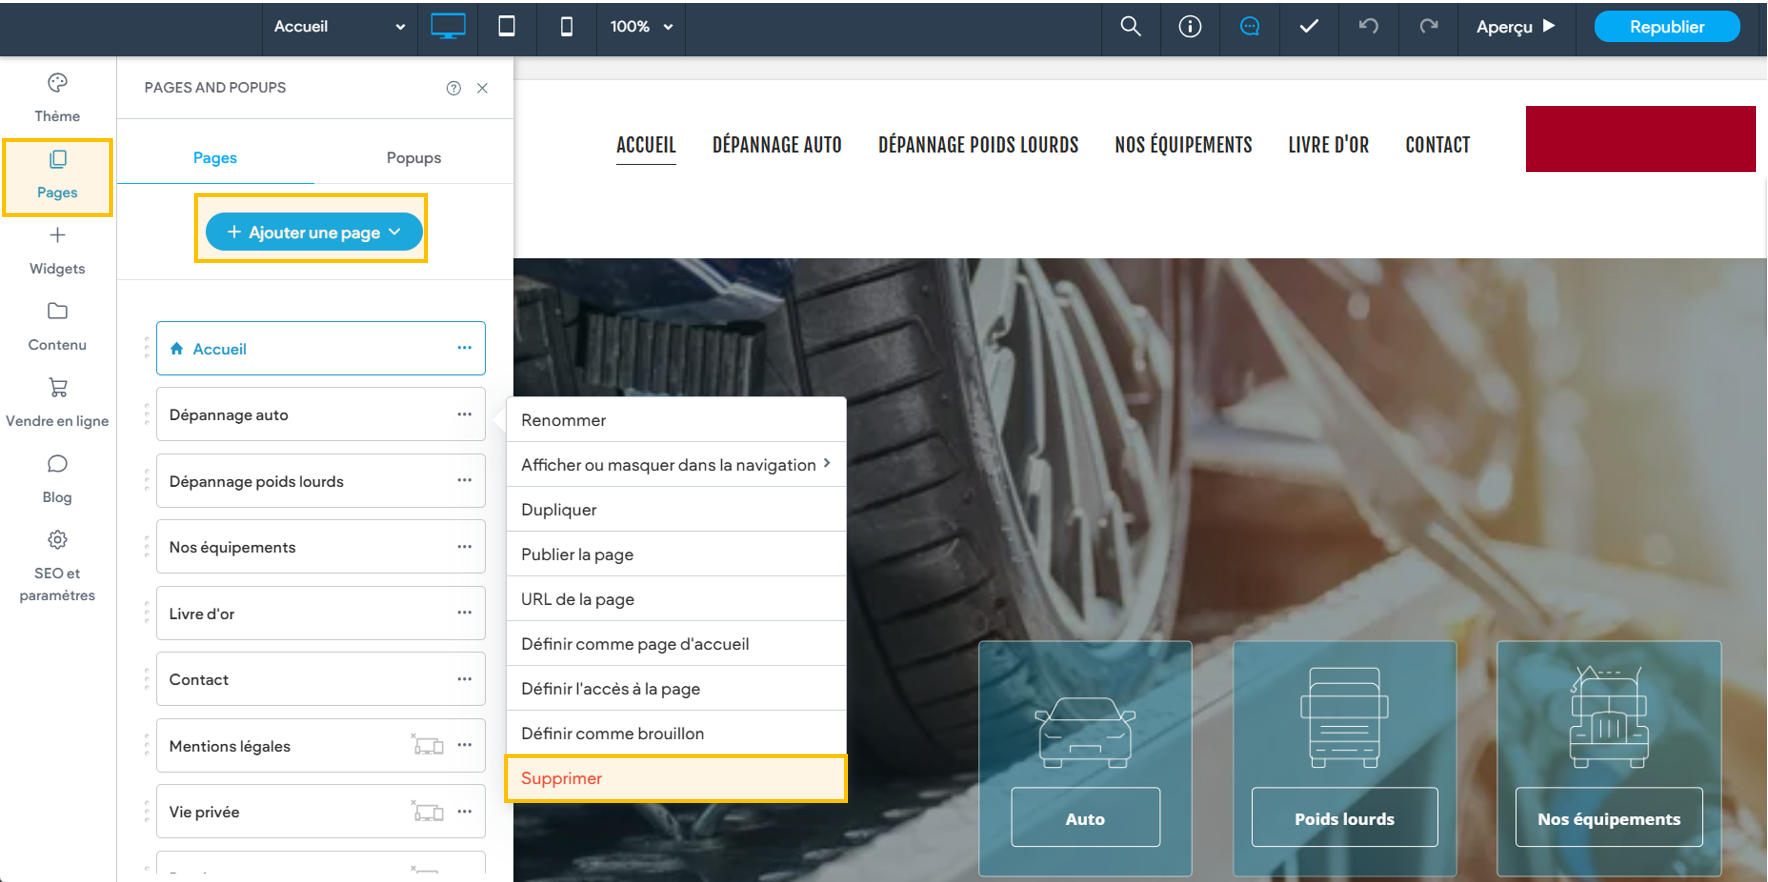Open help for Pages and Popups panel
The width and height of the screenshot is (1768, 882).
454,88
